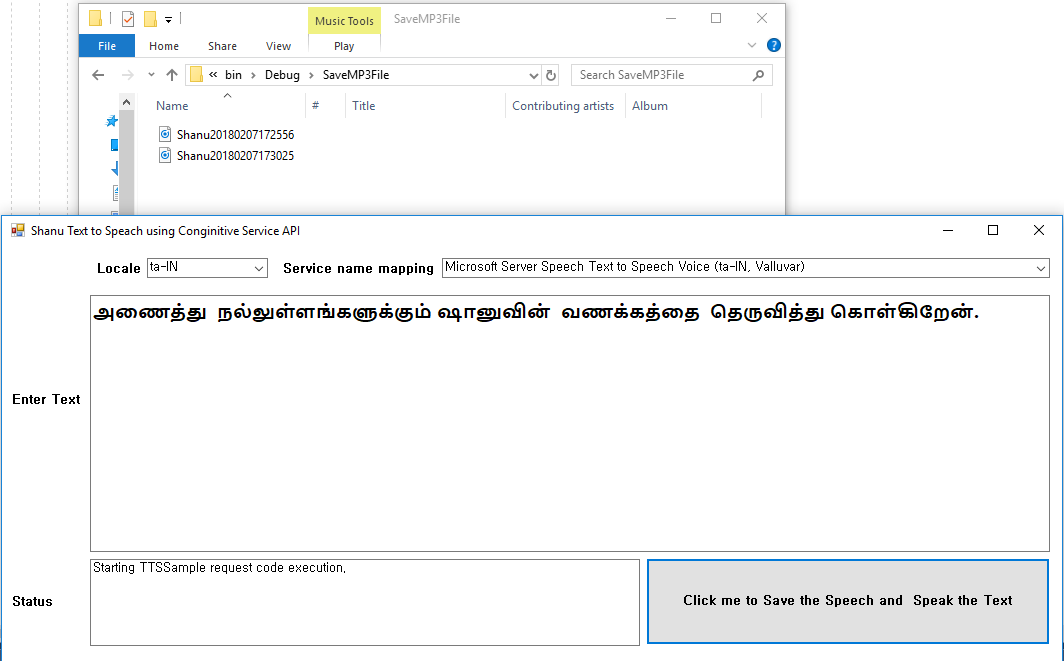Expand the address bar history dropdown
This screenshot has height=661, width=1064.
tap(533, 75)
